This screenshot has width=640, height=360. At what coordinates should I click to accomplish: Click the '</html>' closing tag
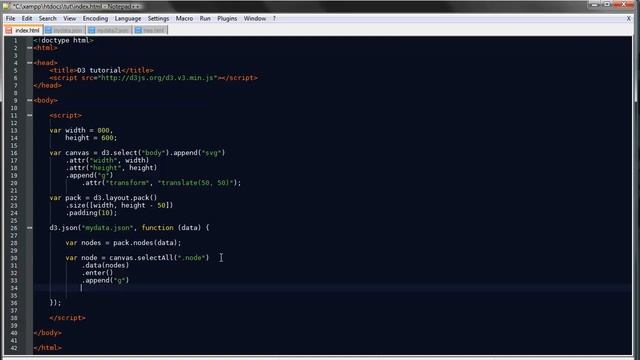[48, 348]
